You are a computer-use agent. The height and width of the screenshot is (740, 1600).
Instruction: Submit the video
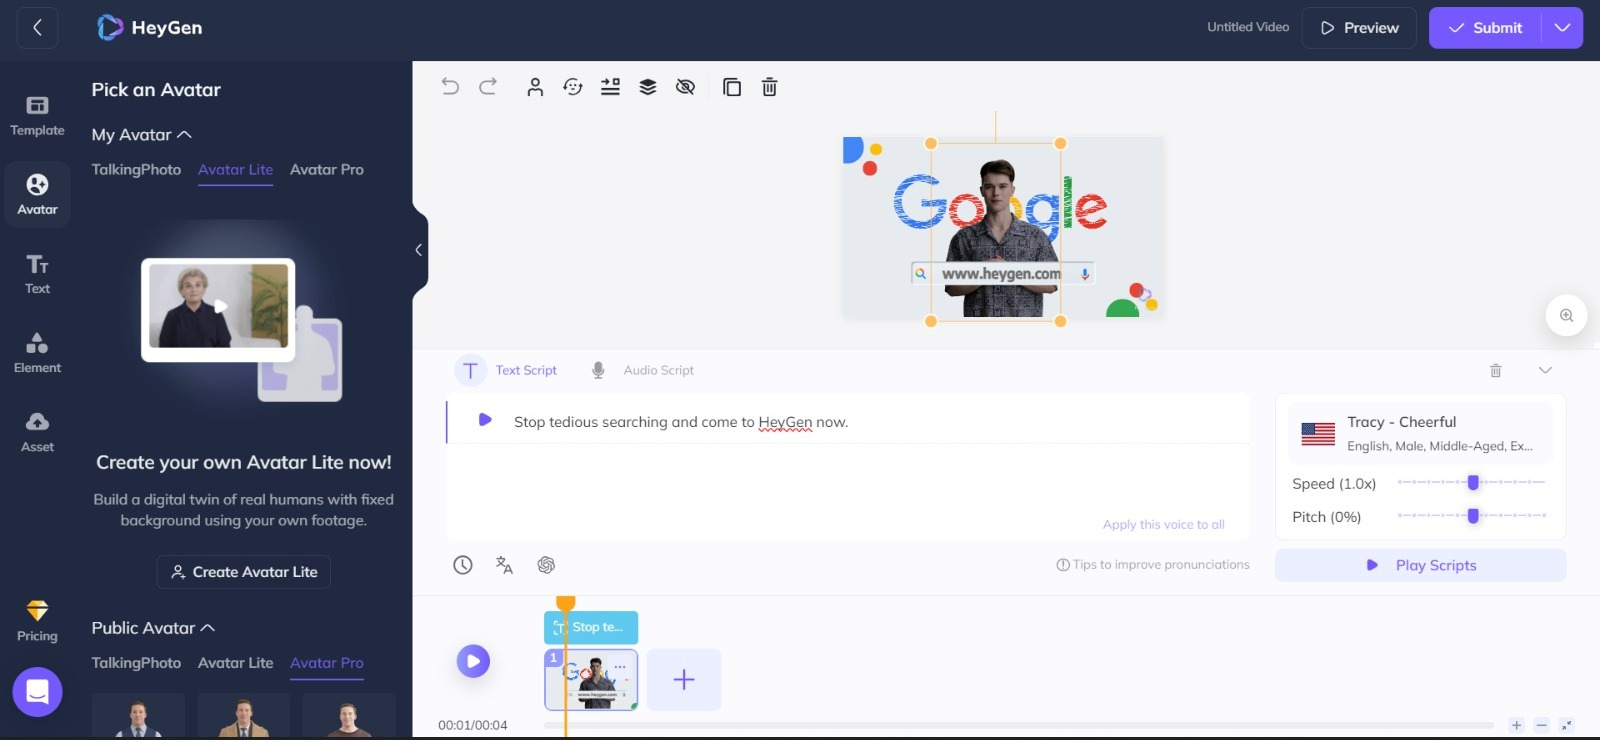coord(1486,28)
